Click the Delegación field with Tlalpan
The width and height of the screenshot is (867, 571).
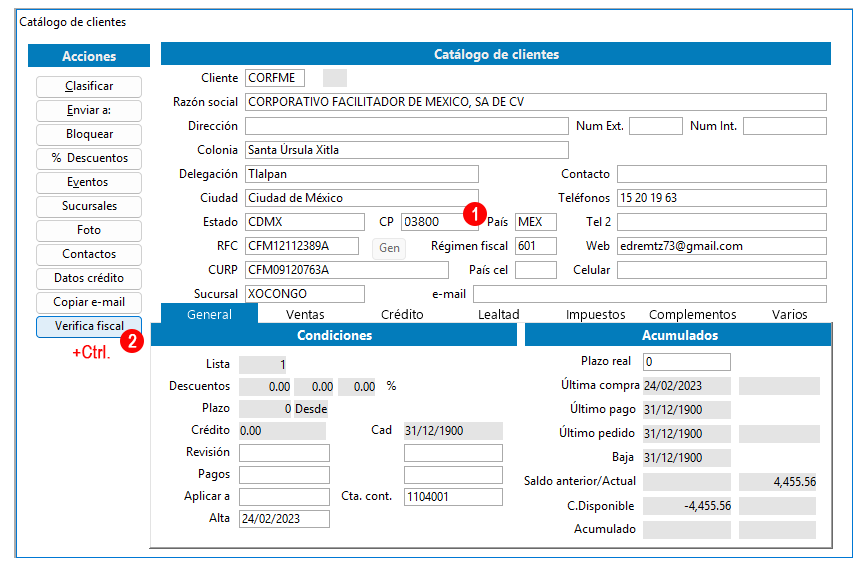pos(362,174)
